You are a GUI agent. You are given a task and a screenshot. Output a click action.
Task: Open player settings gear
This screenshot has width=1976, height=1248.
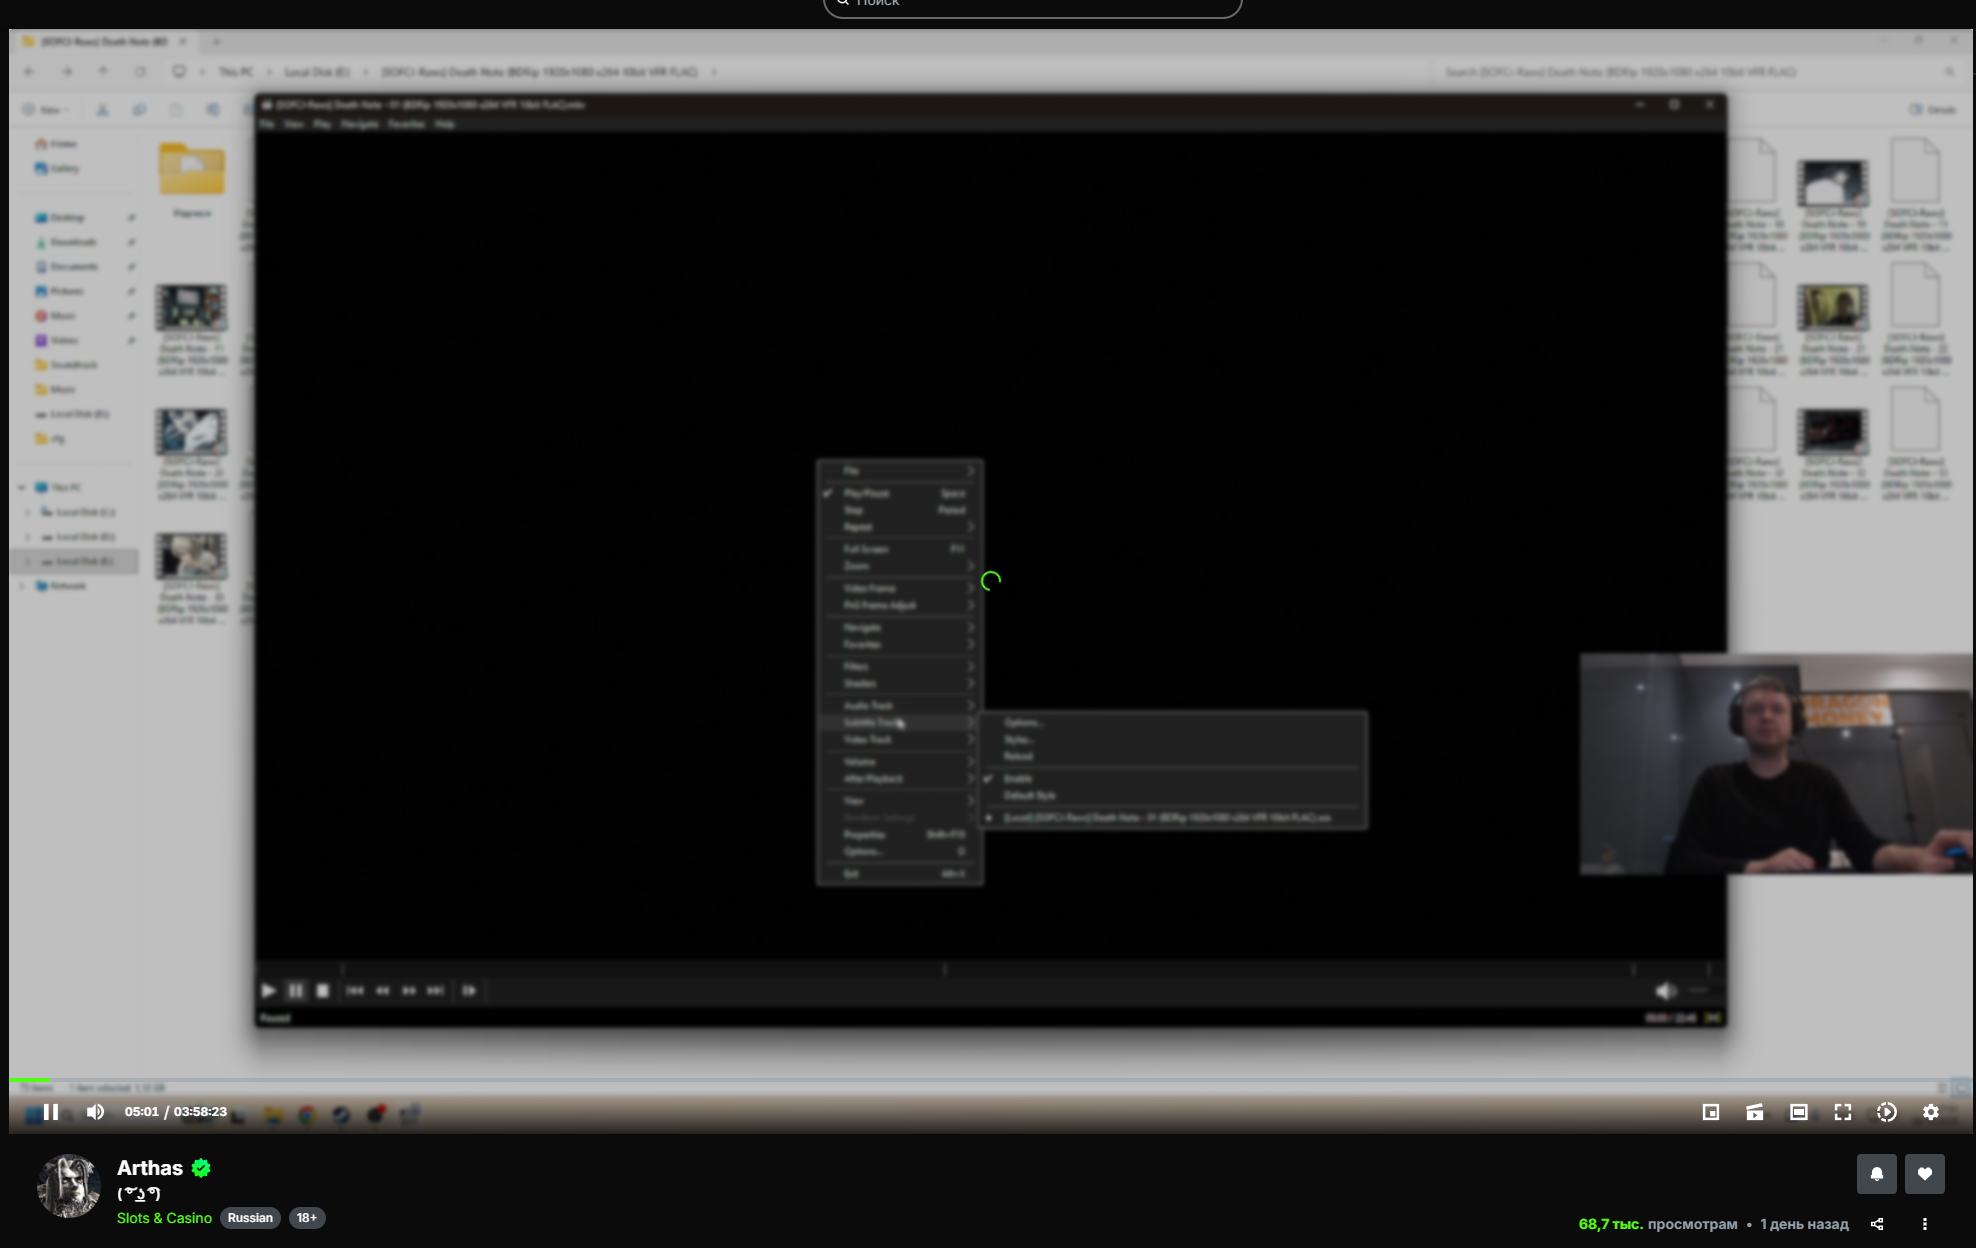point(1931,1112)
